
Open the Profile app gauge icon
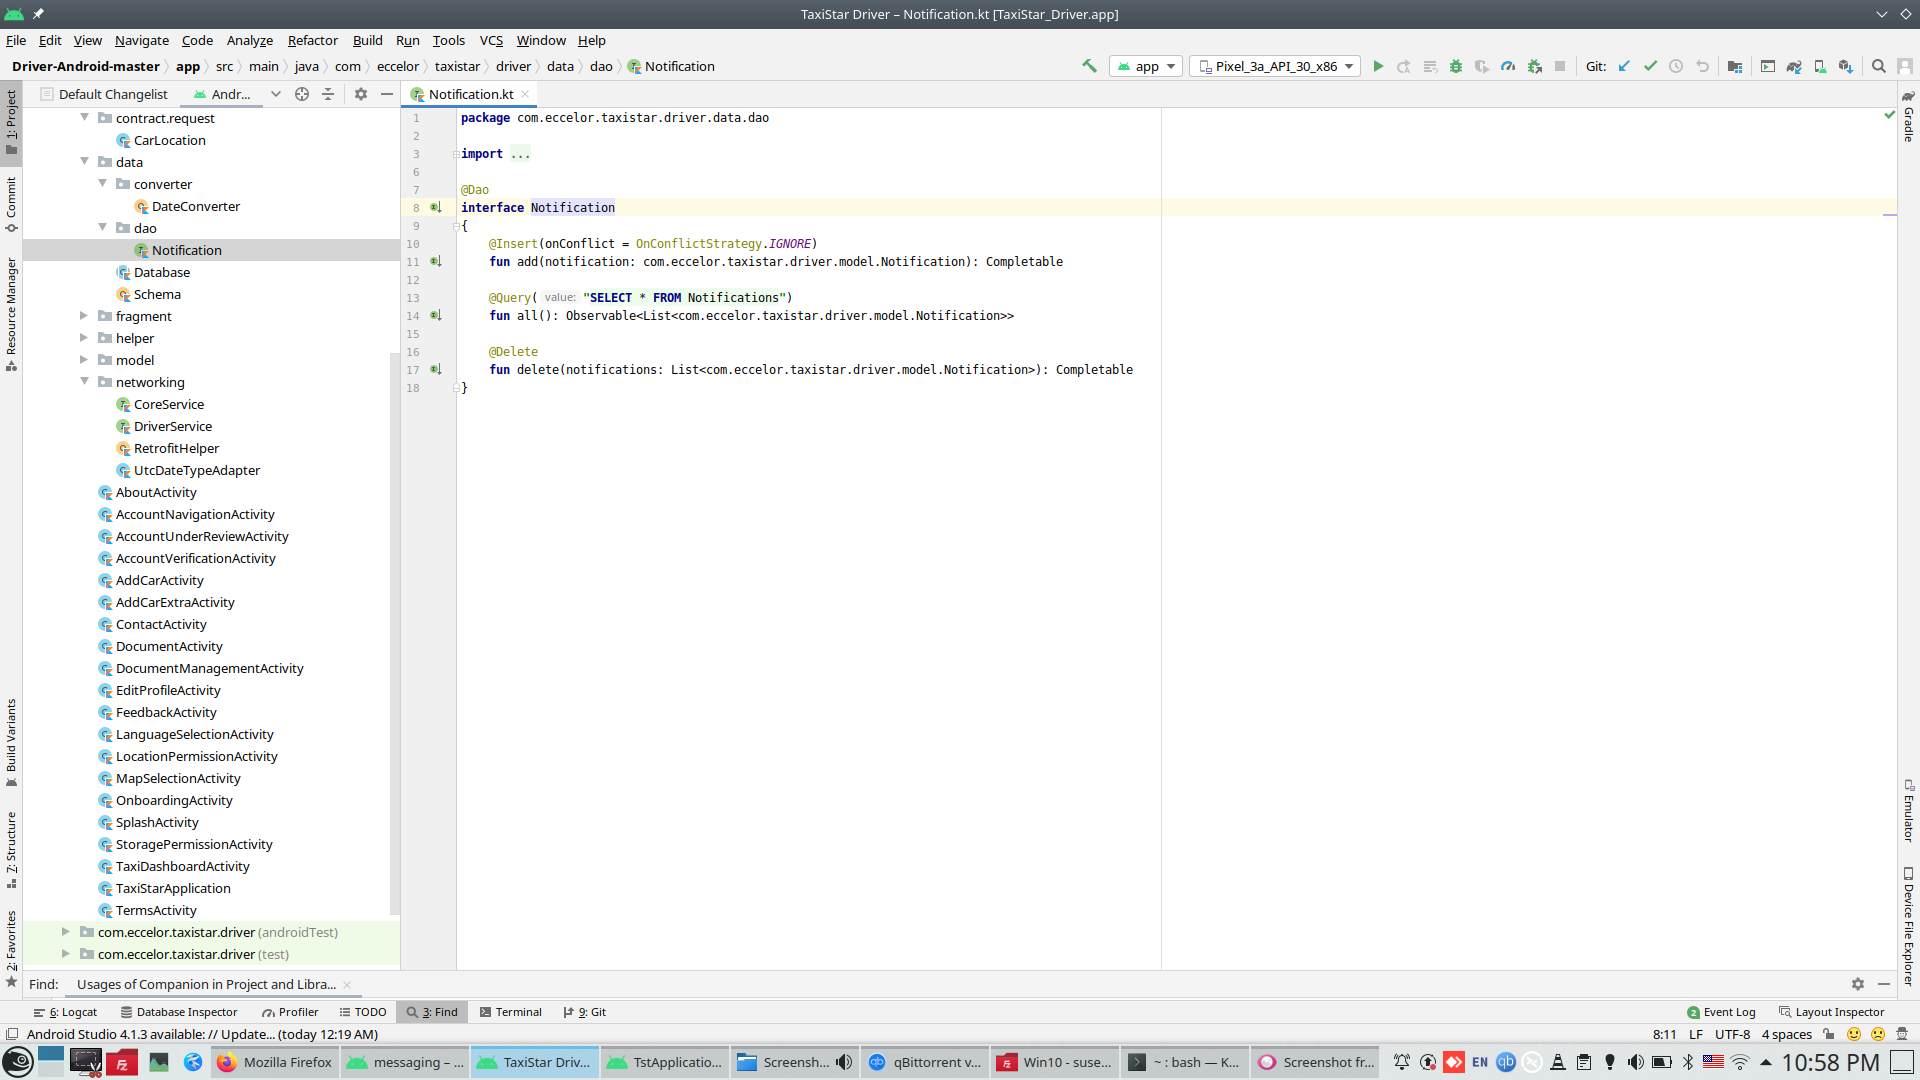pos(1508,66)
